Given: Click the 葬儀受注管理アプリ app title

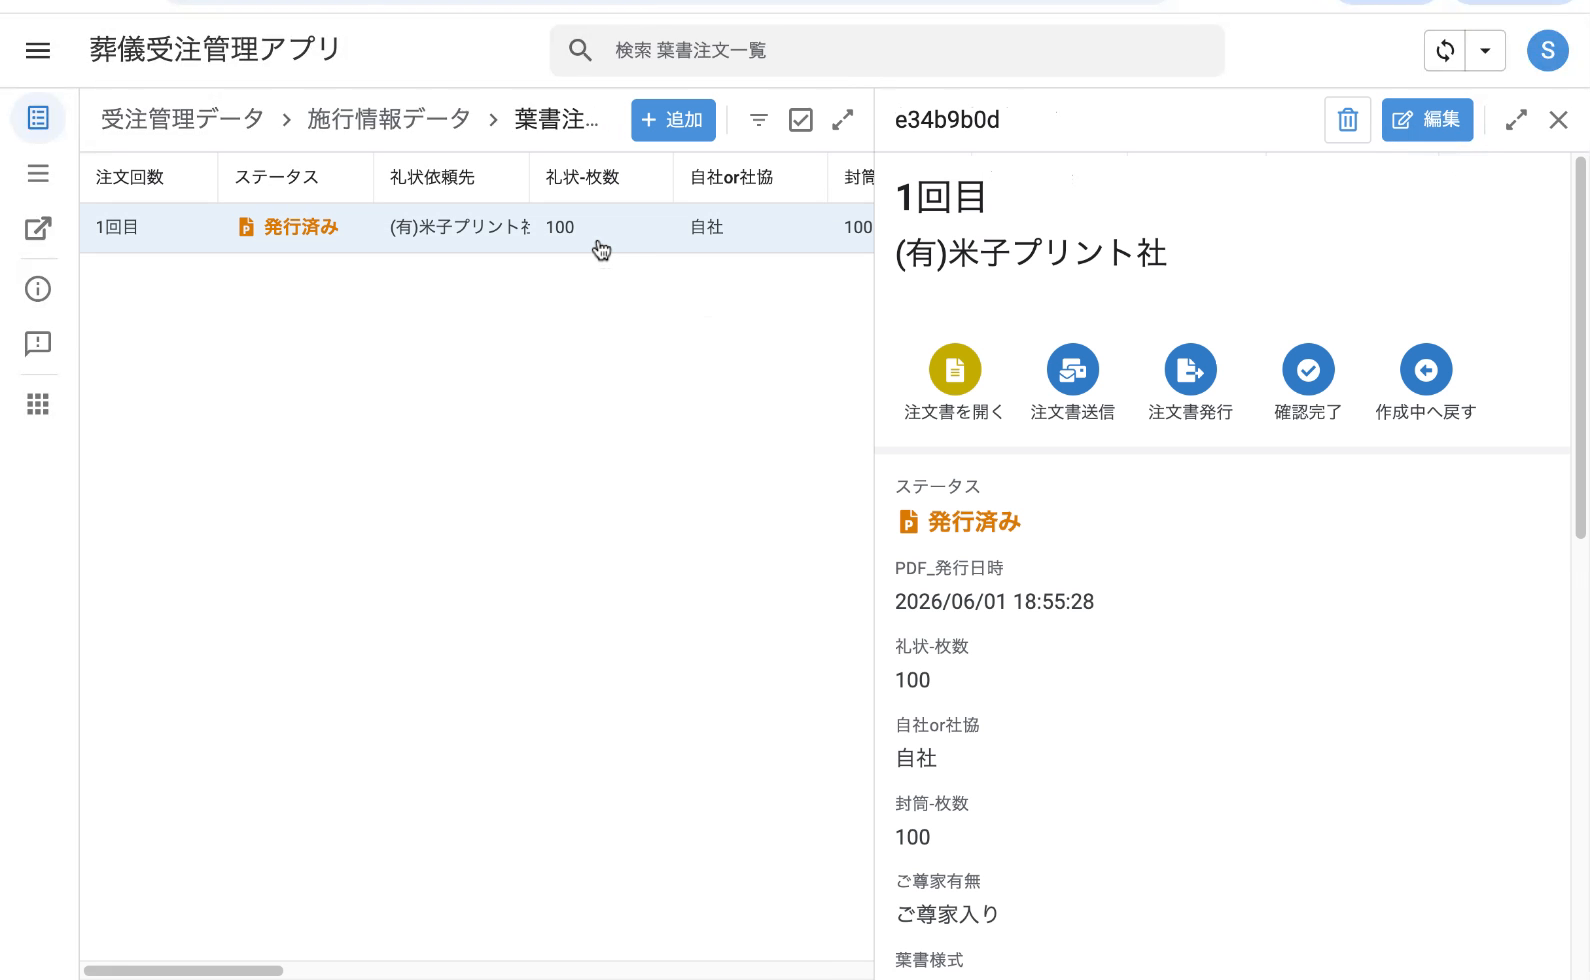Looking at the screenshot, I should click(215, 50).
